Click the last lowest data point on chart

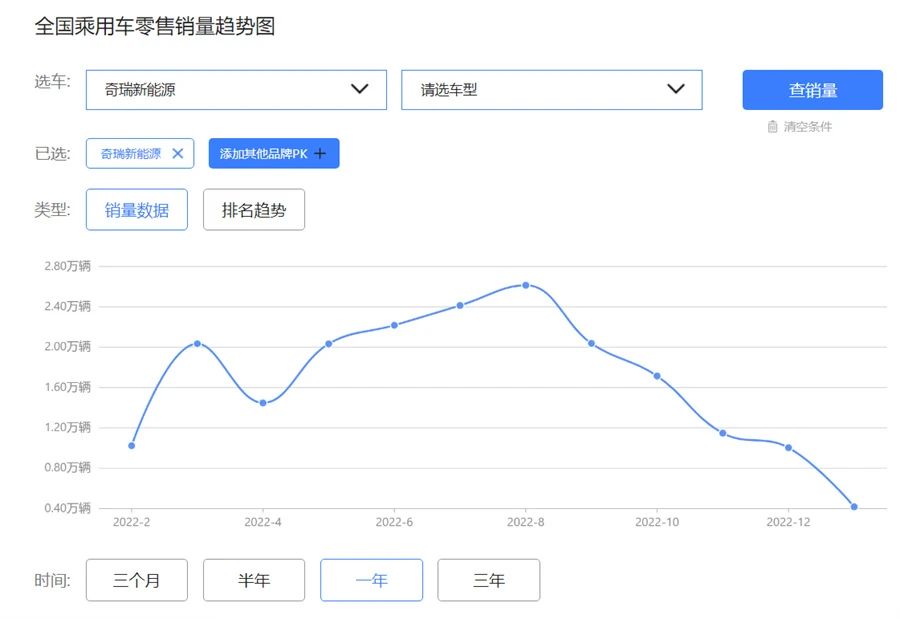point(854,507)
